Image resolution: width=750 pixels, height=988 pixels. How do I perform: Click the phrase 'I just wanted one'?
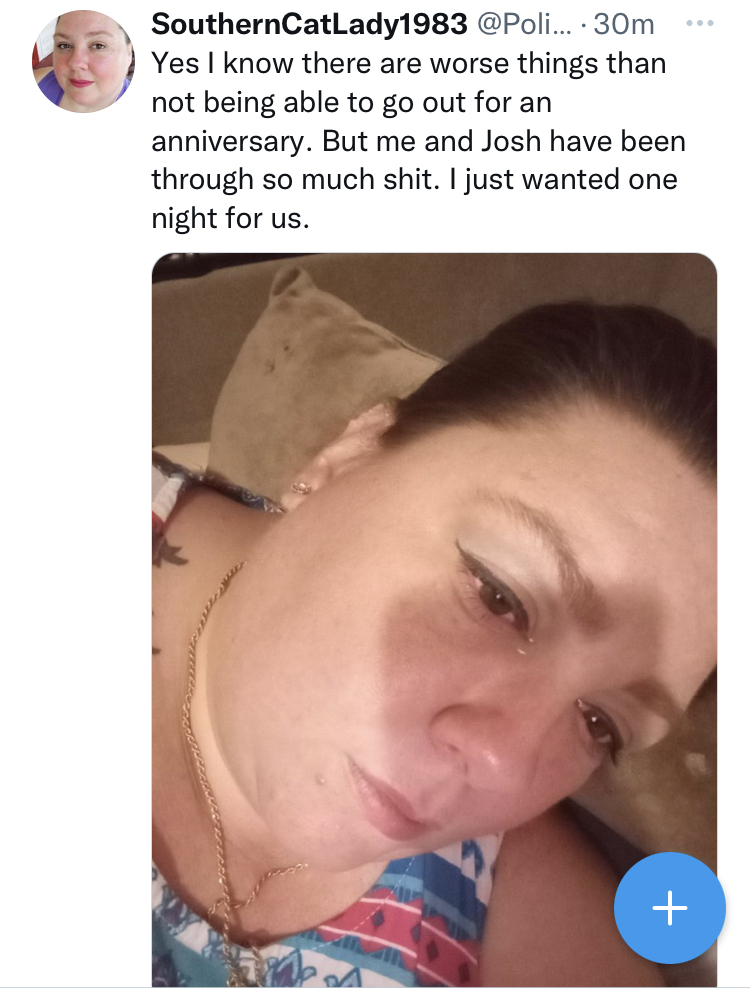pyautogui.click(x=563, y=180)
